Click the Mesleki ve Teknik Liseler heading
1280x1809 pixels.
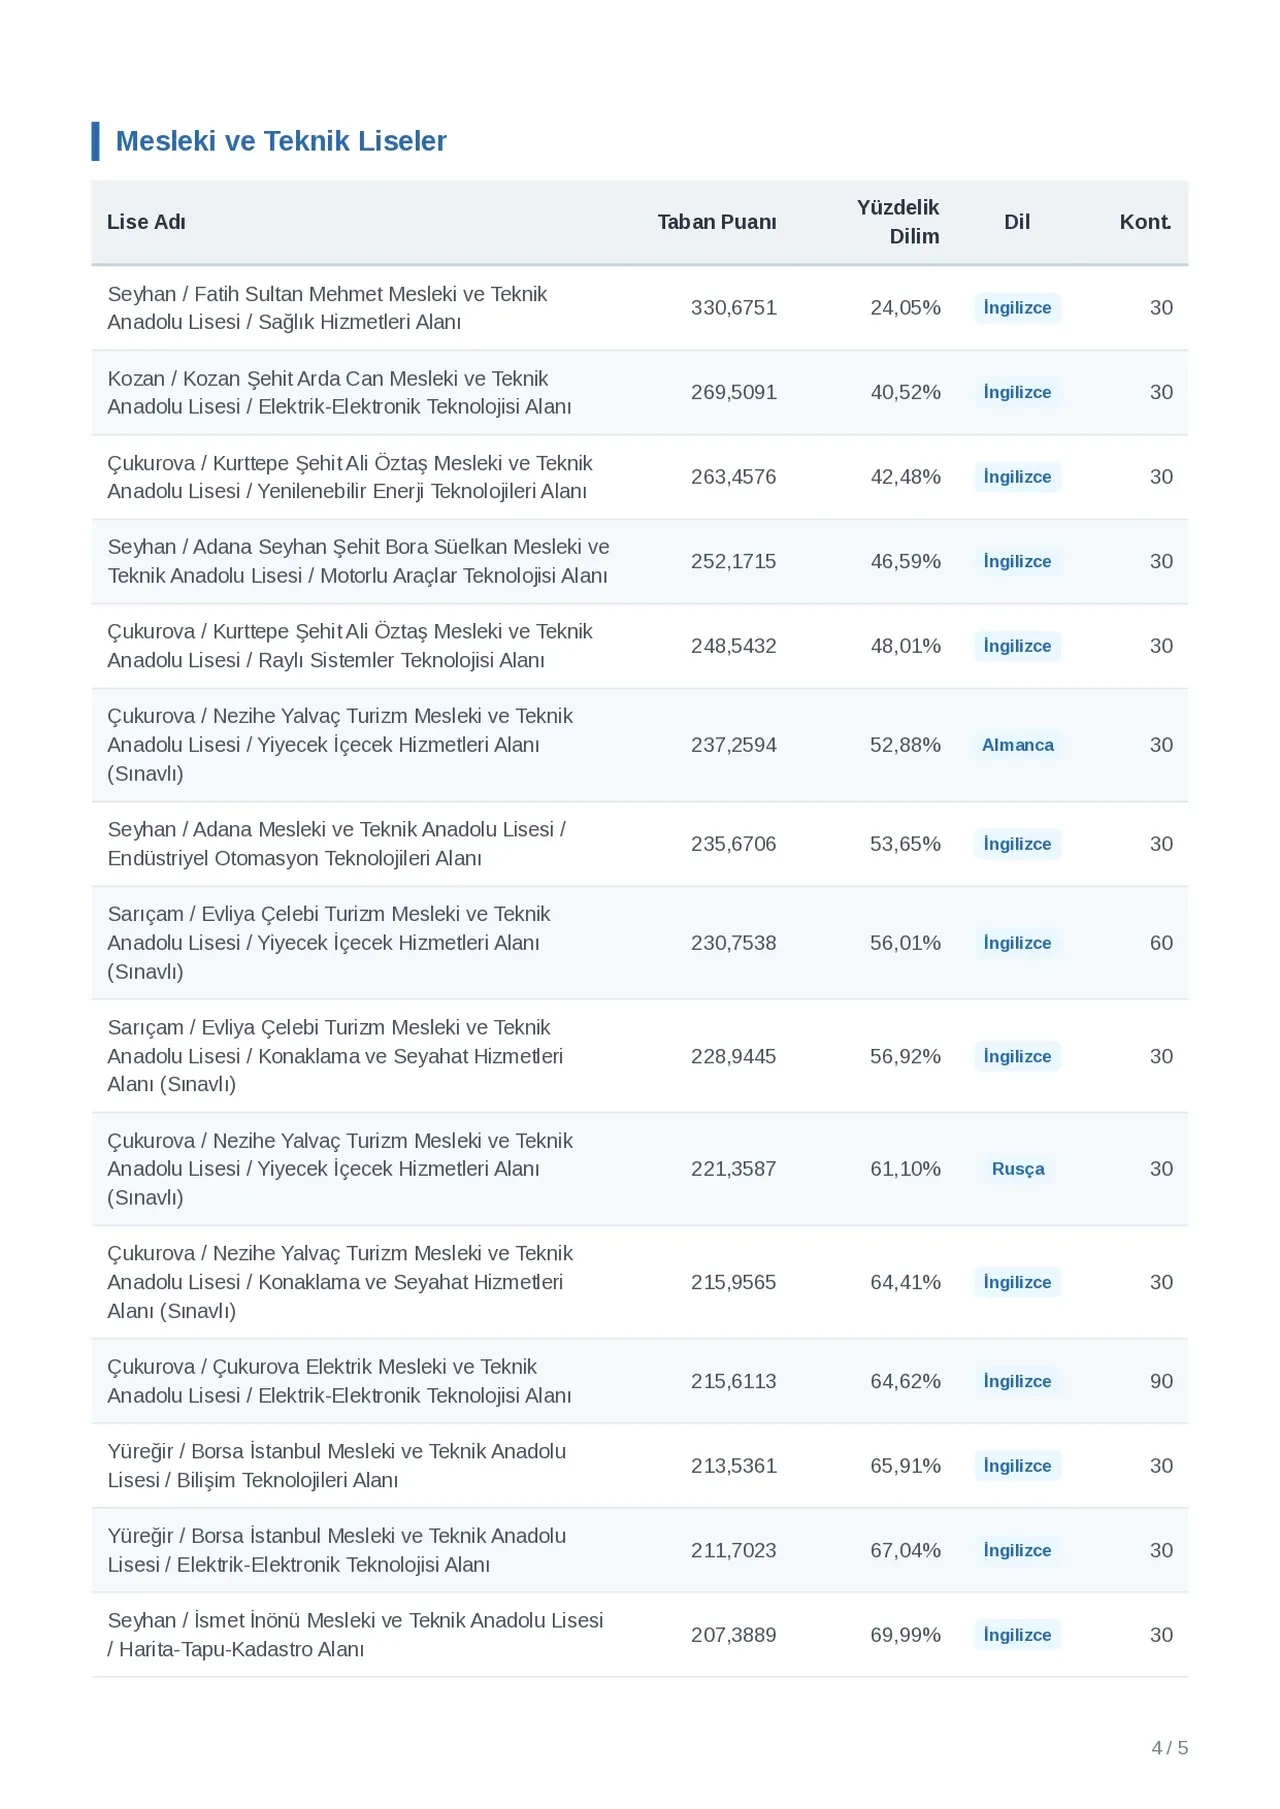(280, 141)
